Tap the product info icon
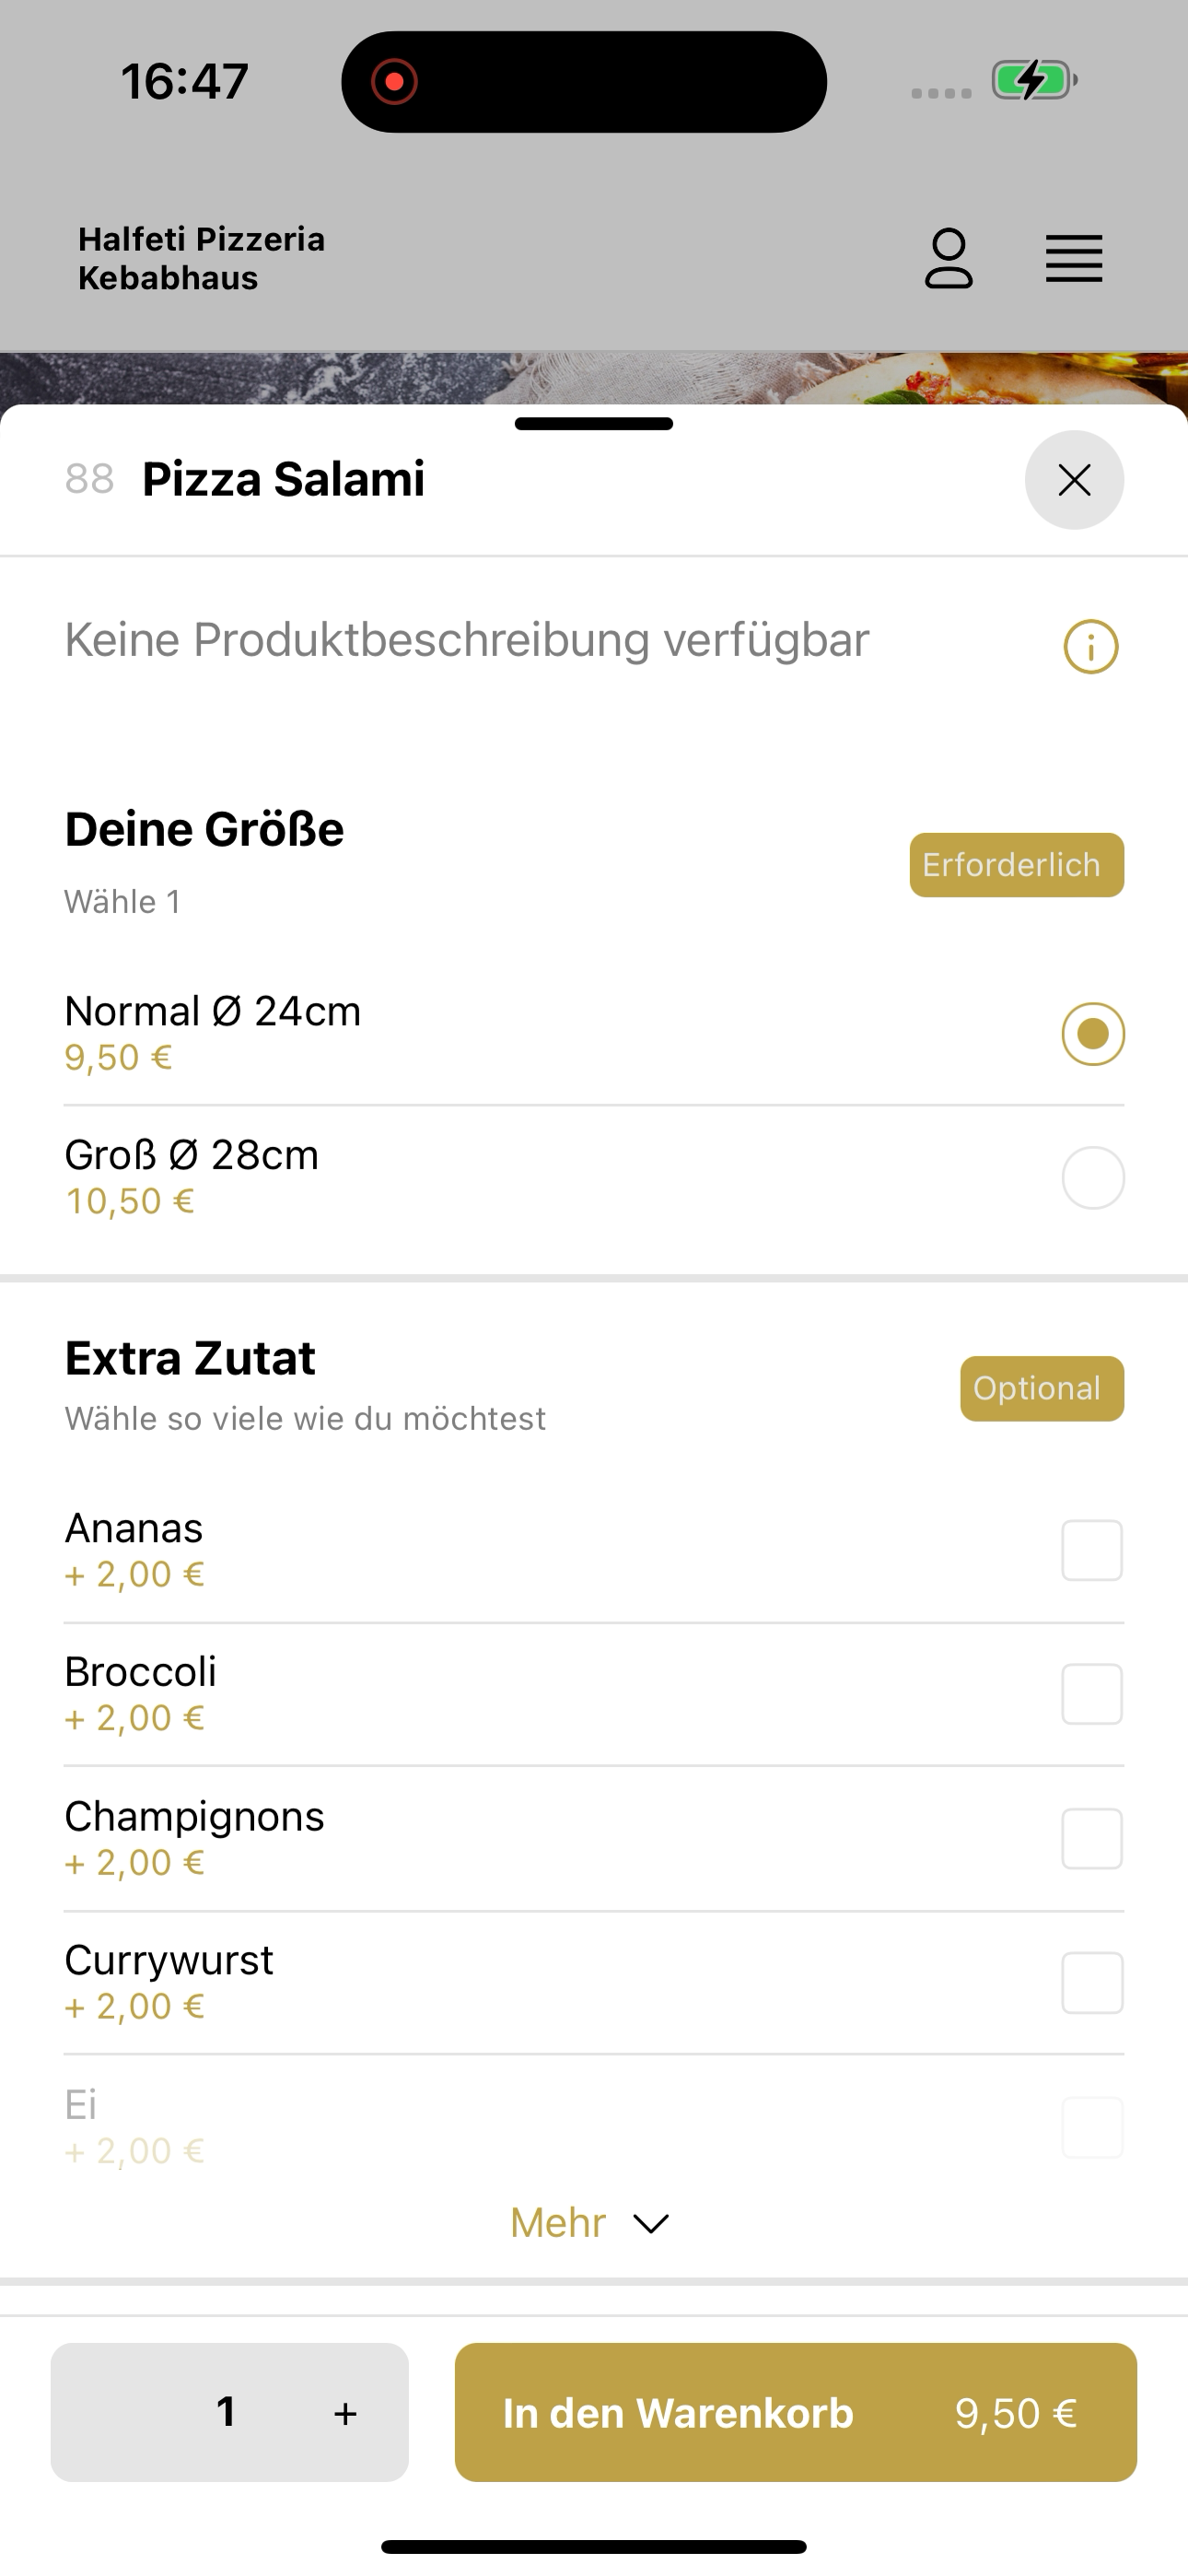The image size is (1188, 2576). (x=1090, y=647)
